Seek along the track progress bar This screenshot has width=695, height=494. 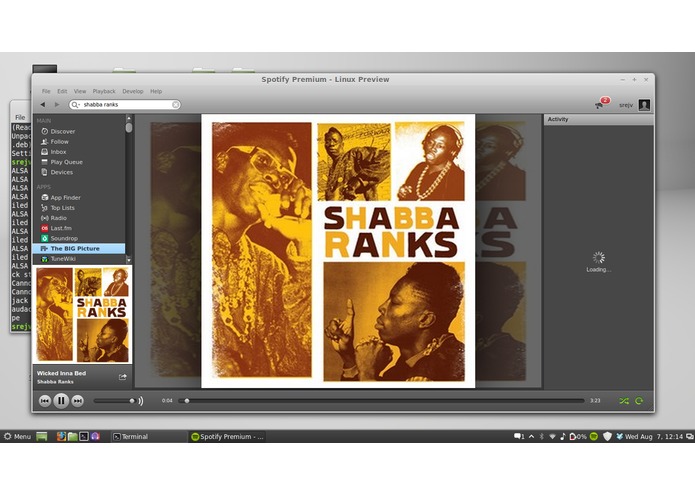click(x=381, y=401)
